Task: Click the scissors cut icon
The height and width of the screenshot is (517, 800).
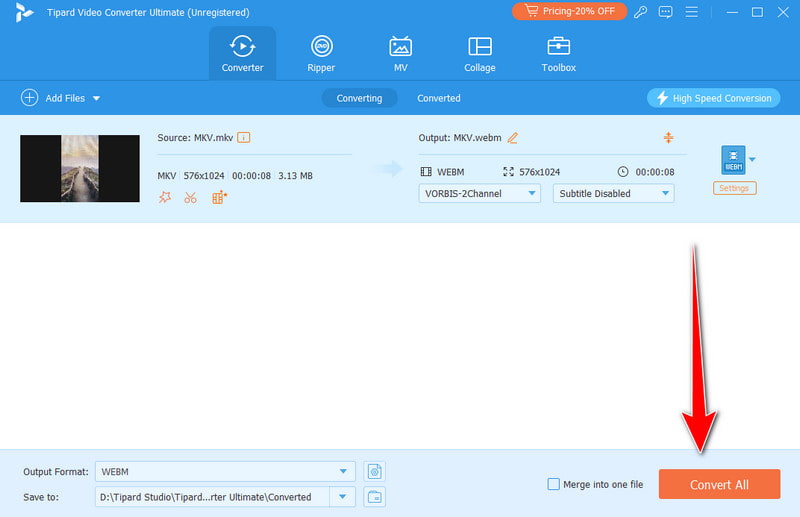Action: pos(190,197)
